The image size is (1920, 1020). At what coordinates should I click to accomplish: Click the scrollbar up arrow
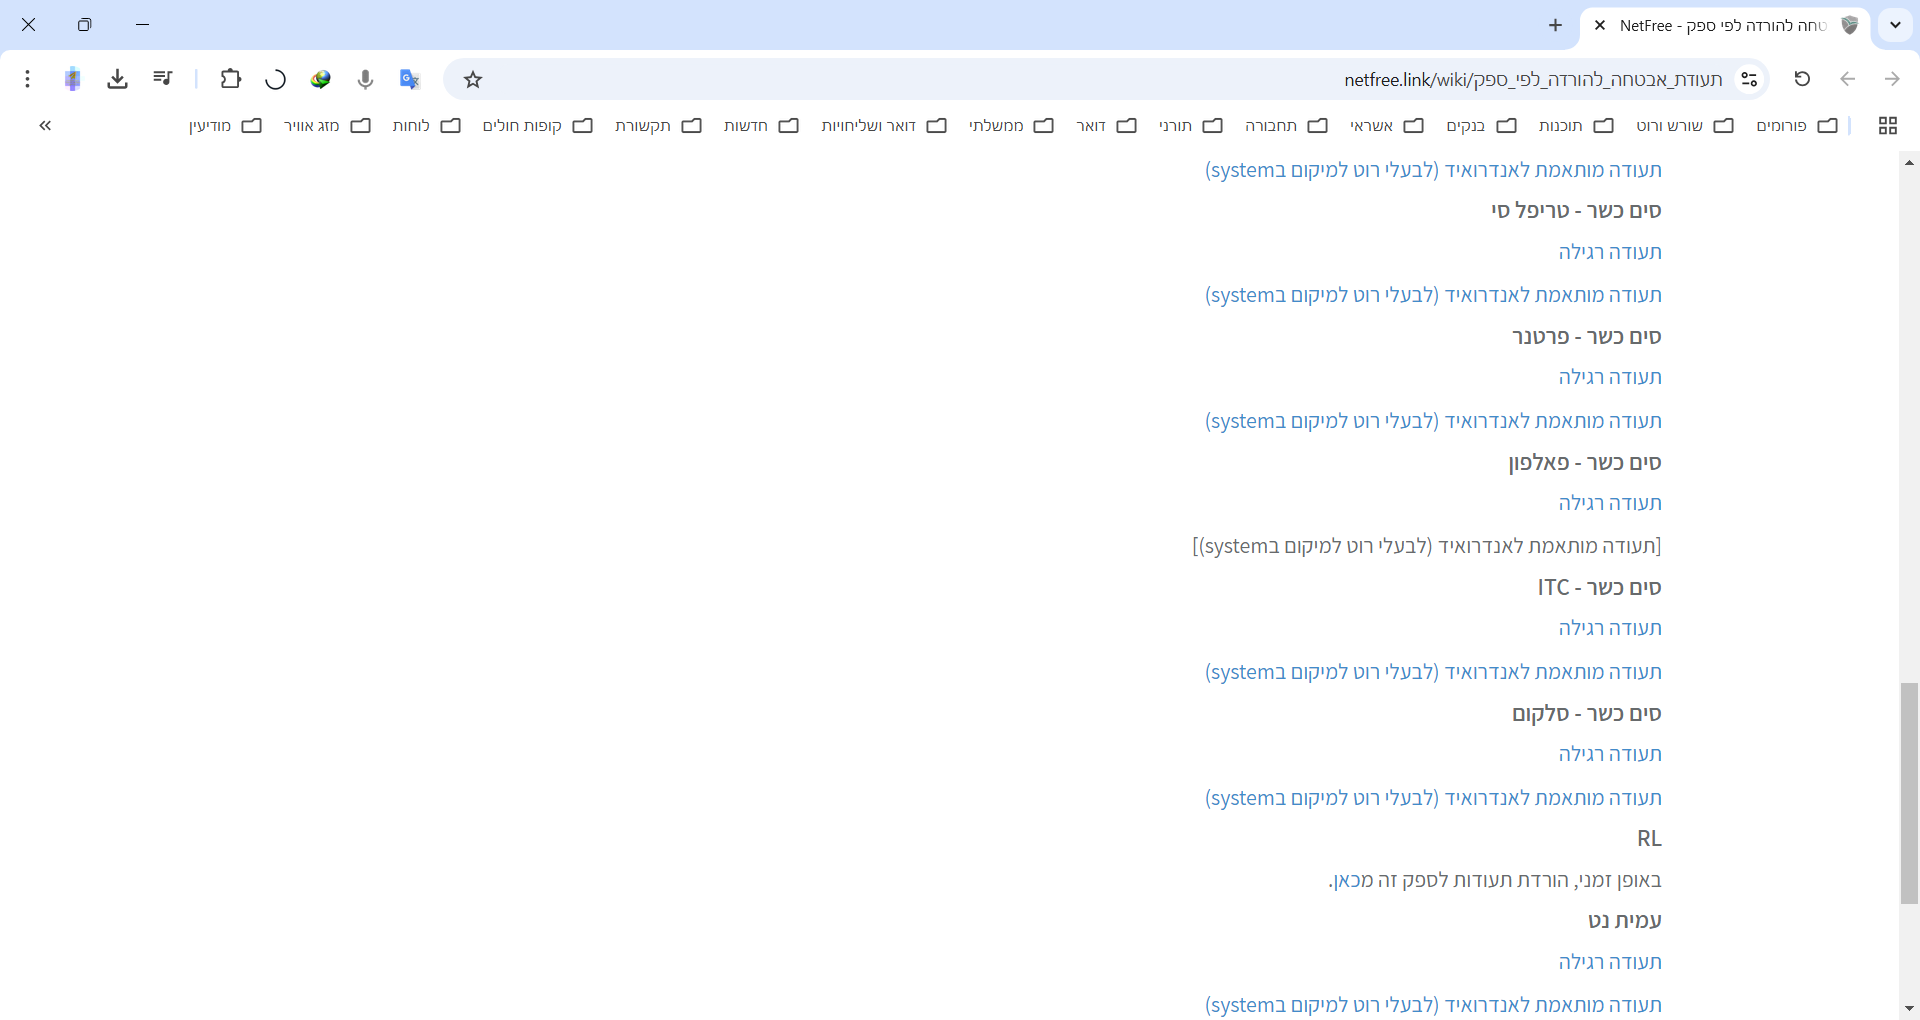(1909, 162)
